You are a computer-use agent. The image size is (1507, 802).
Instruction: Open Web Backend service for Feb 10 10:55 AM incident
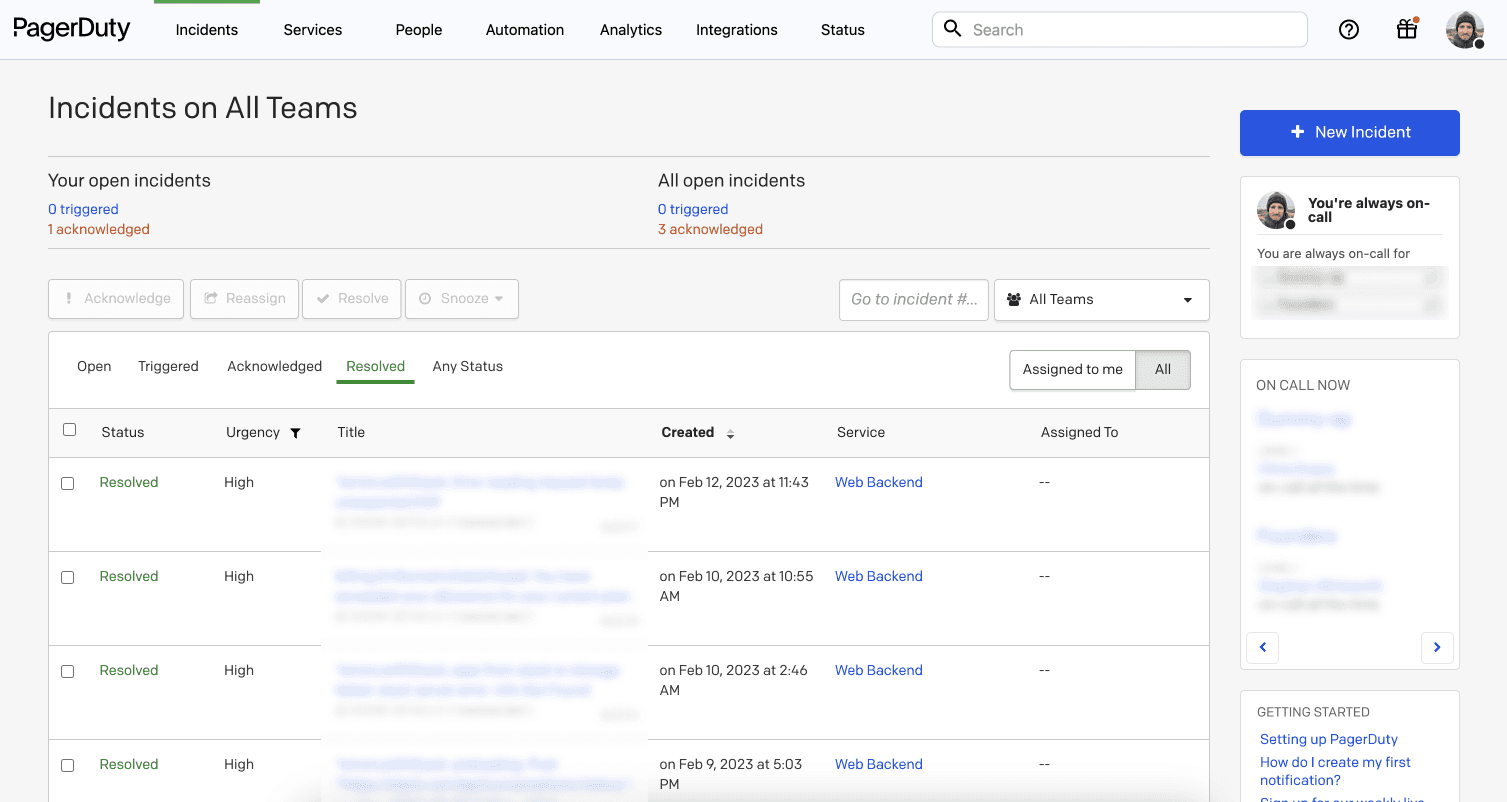tap(879, 576)
